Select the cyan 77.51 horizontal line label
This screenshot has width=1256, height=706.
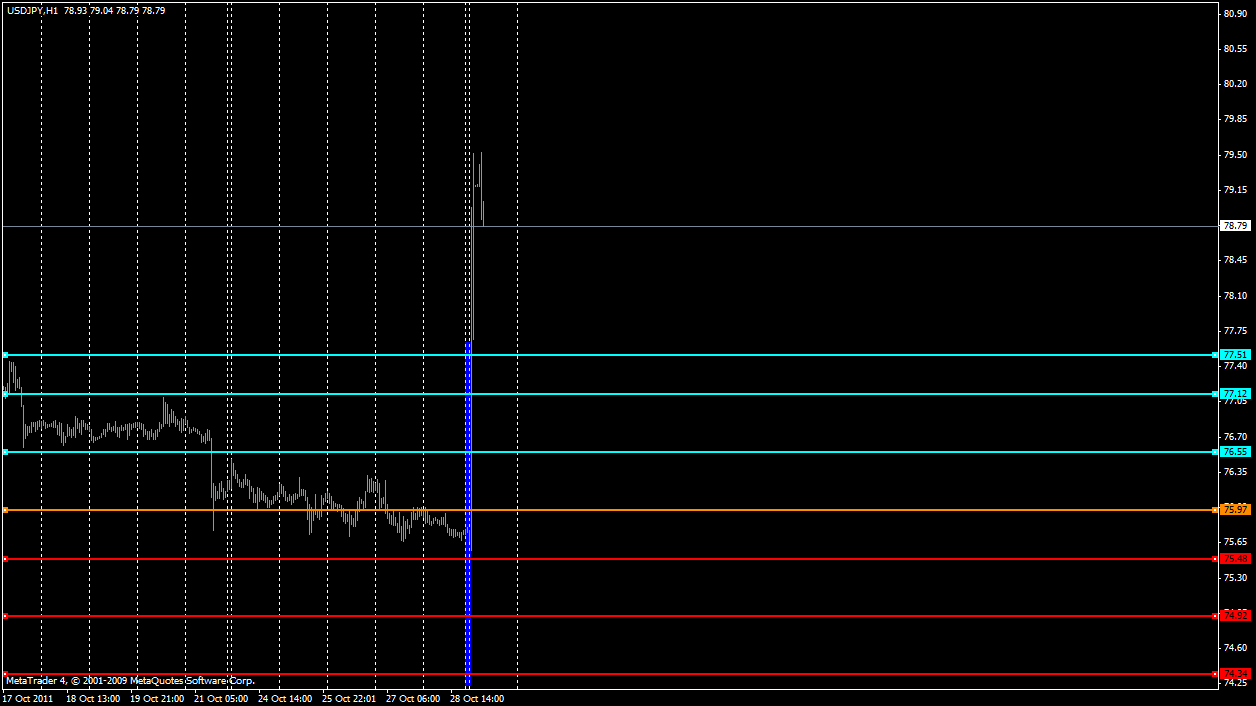pos(1236,355)
